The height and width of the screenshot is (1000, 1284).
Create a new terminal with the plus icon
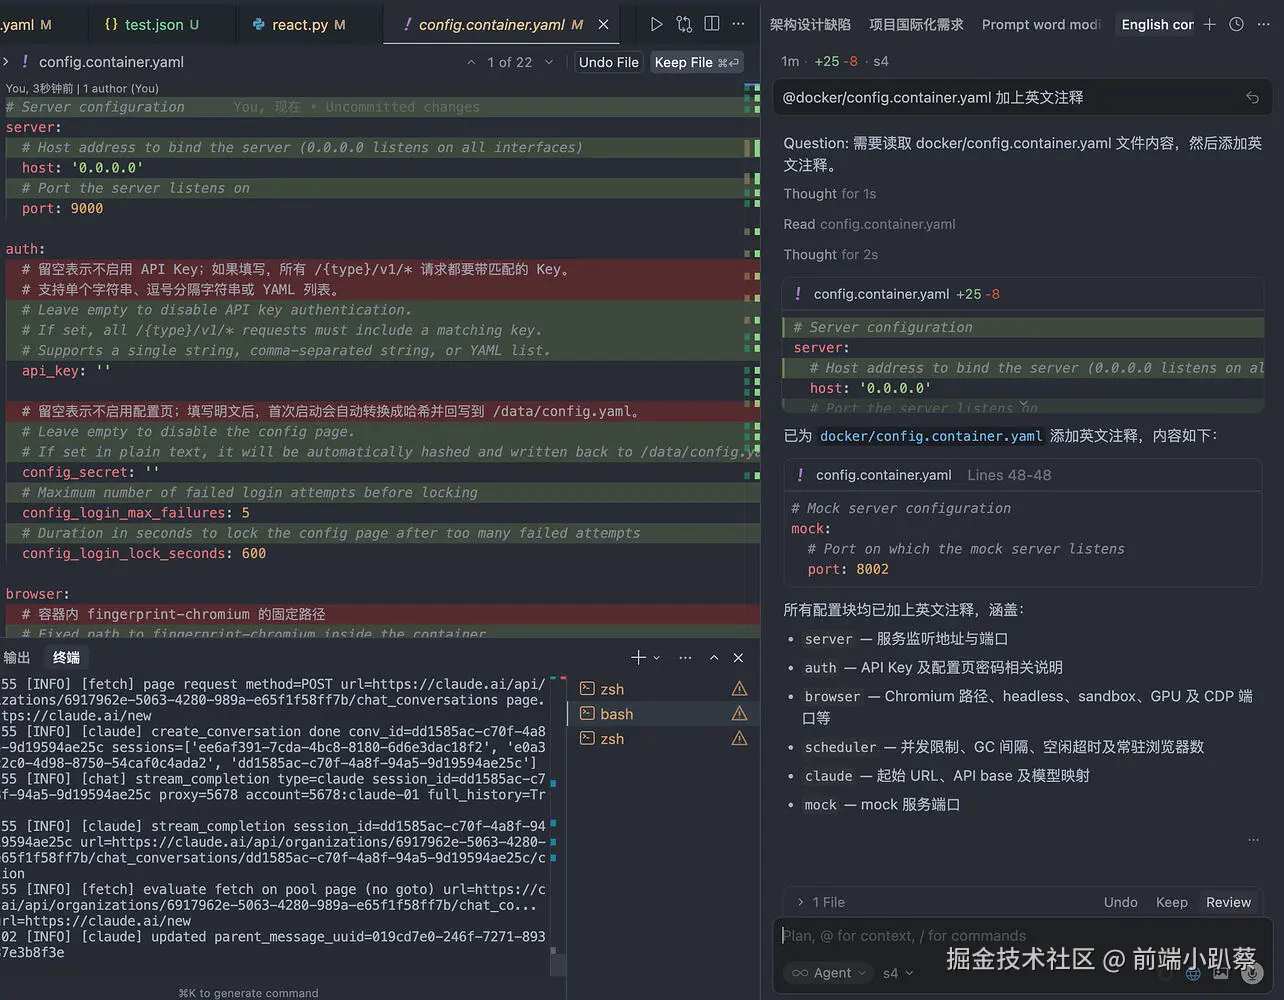638,657
